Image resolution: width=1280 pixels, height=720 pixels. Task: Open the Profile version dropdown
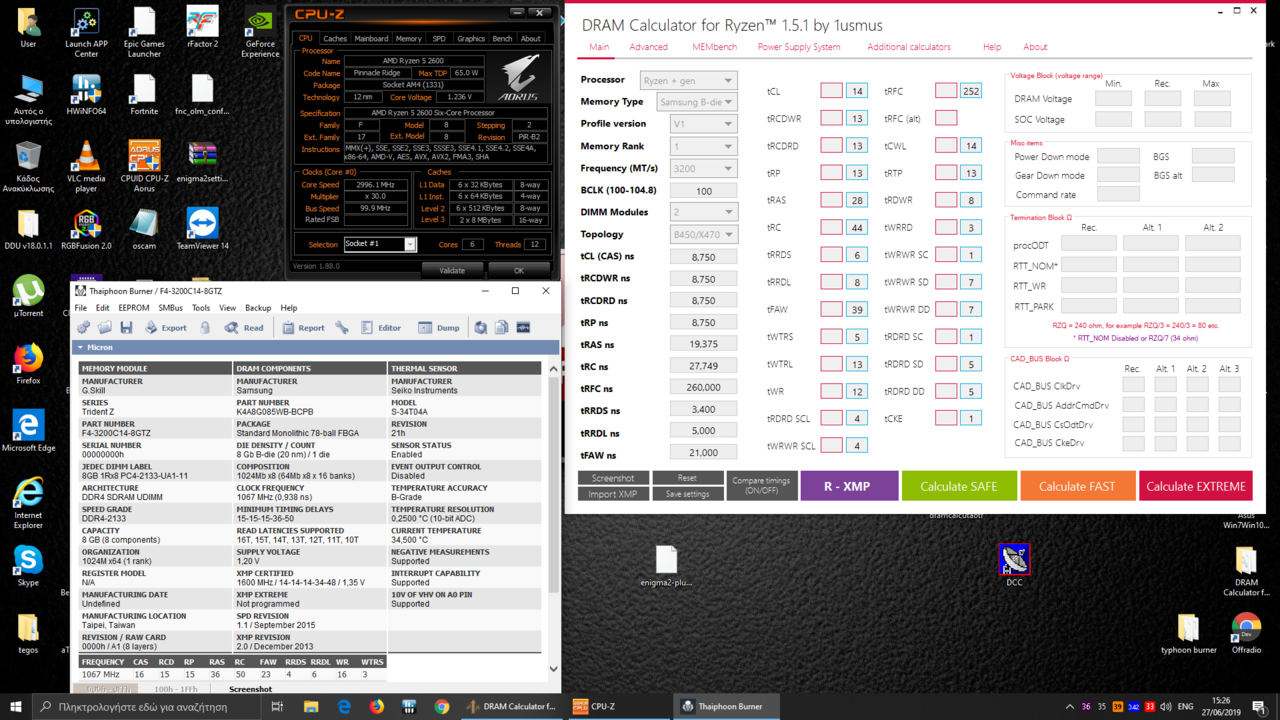(703, 124)
